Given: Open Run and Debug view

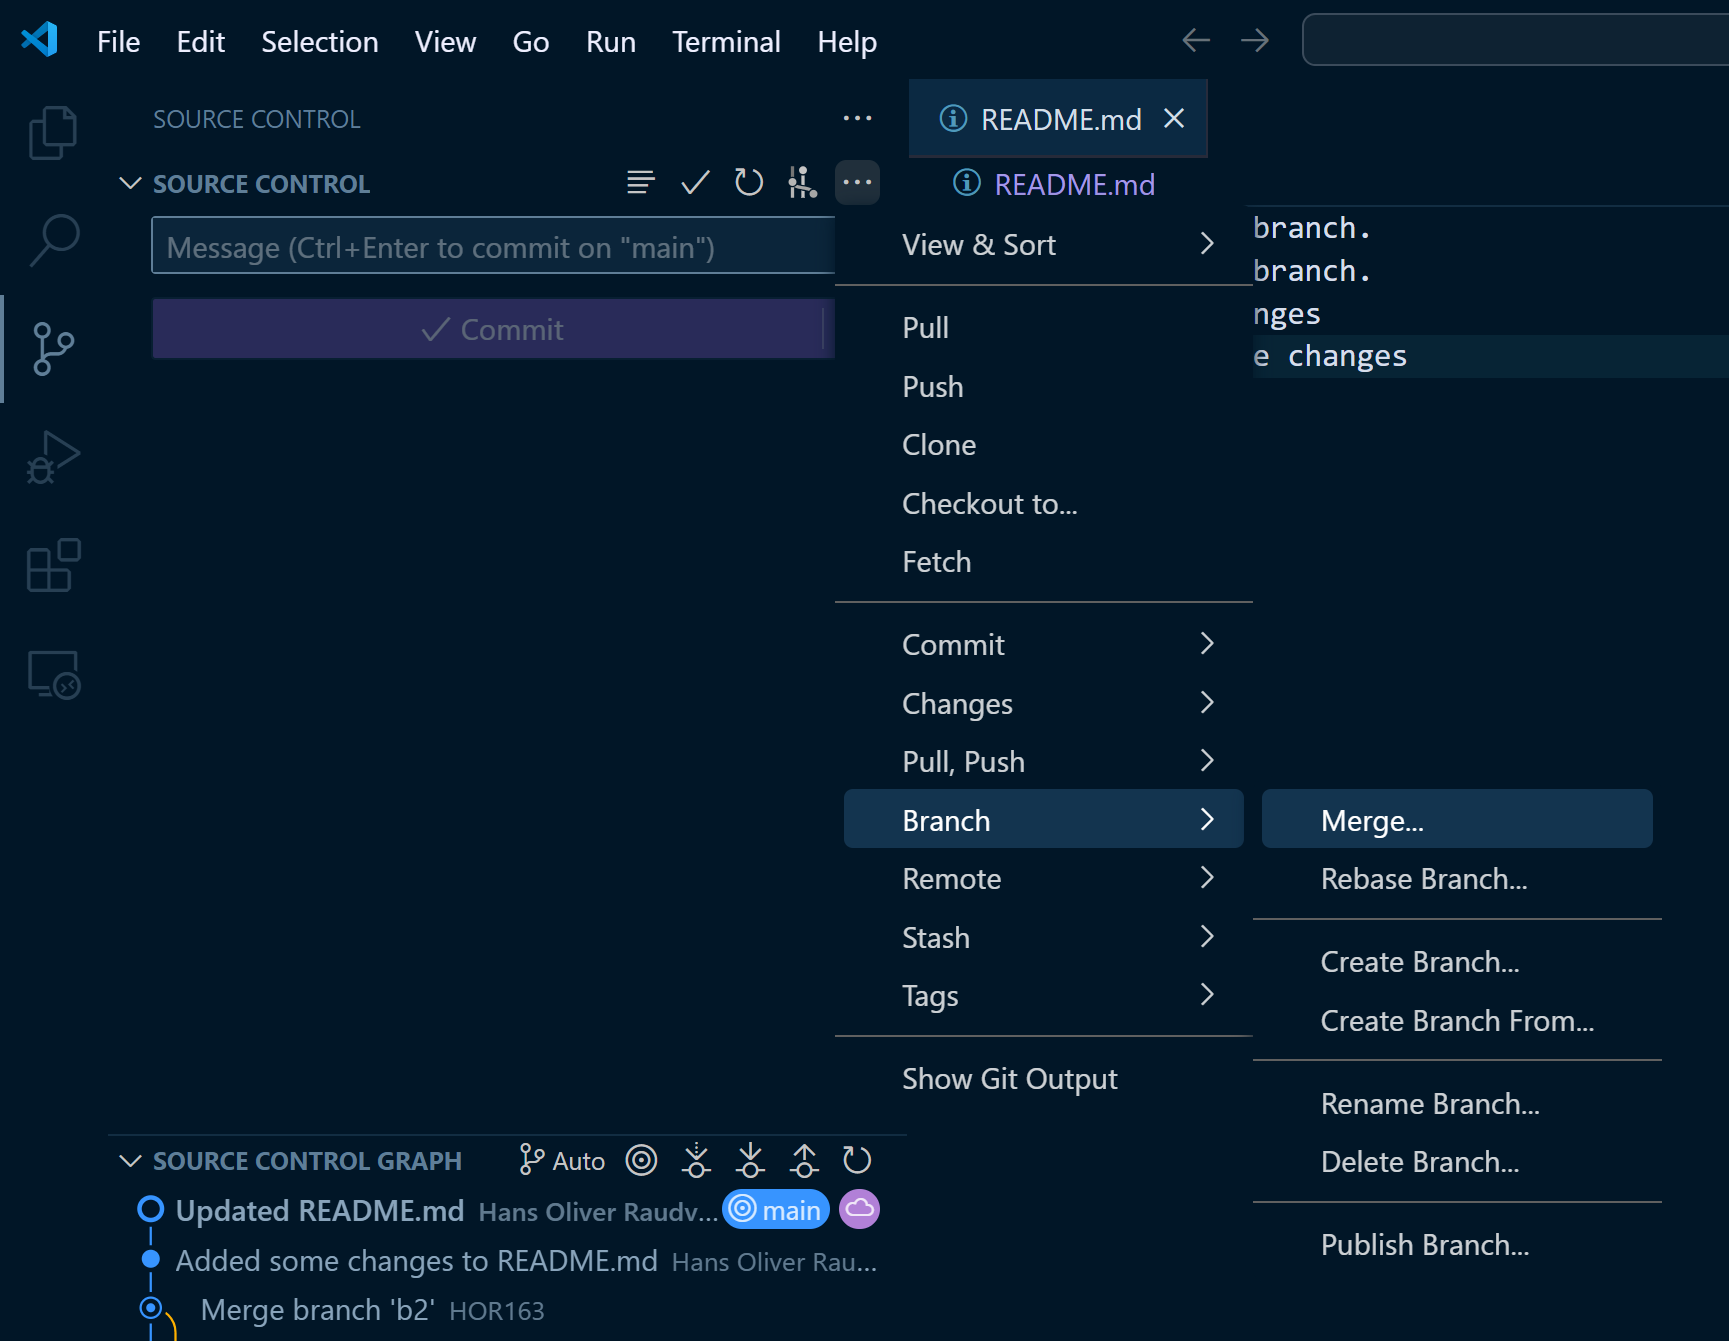Looking at the screenshot, I should pyautogui.click(x=53, y=457).
